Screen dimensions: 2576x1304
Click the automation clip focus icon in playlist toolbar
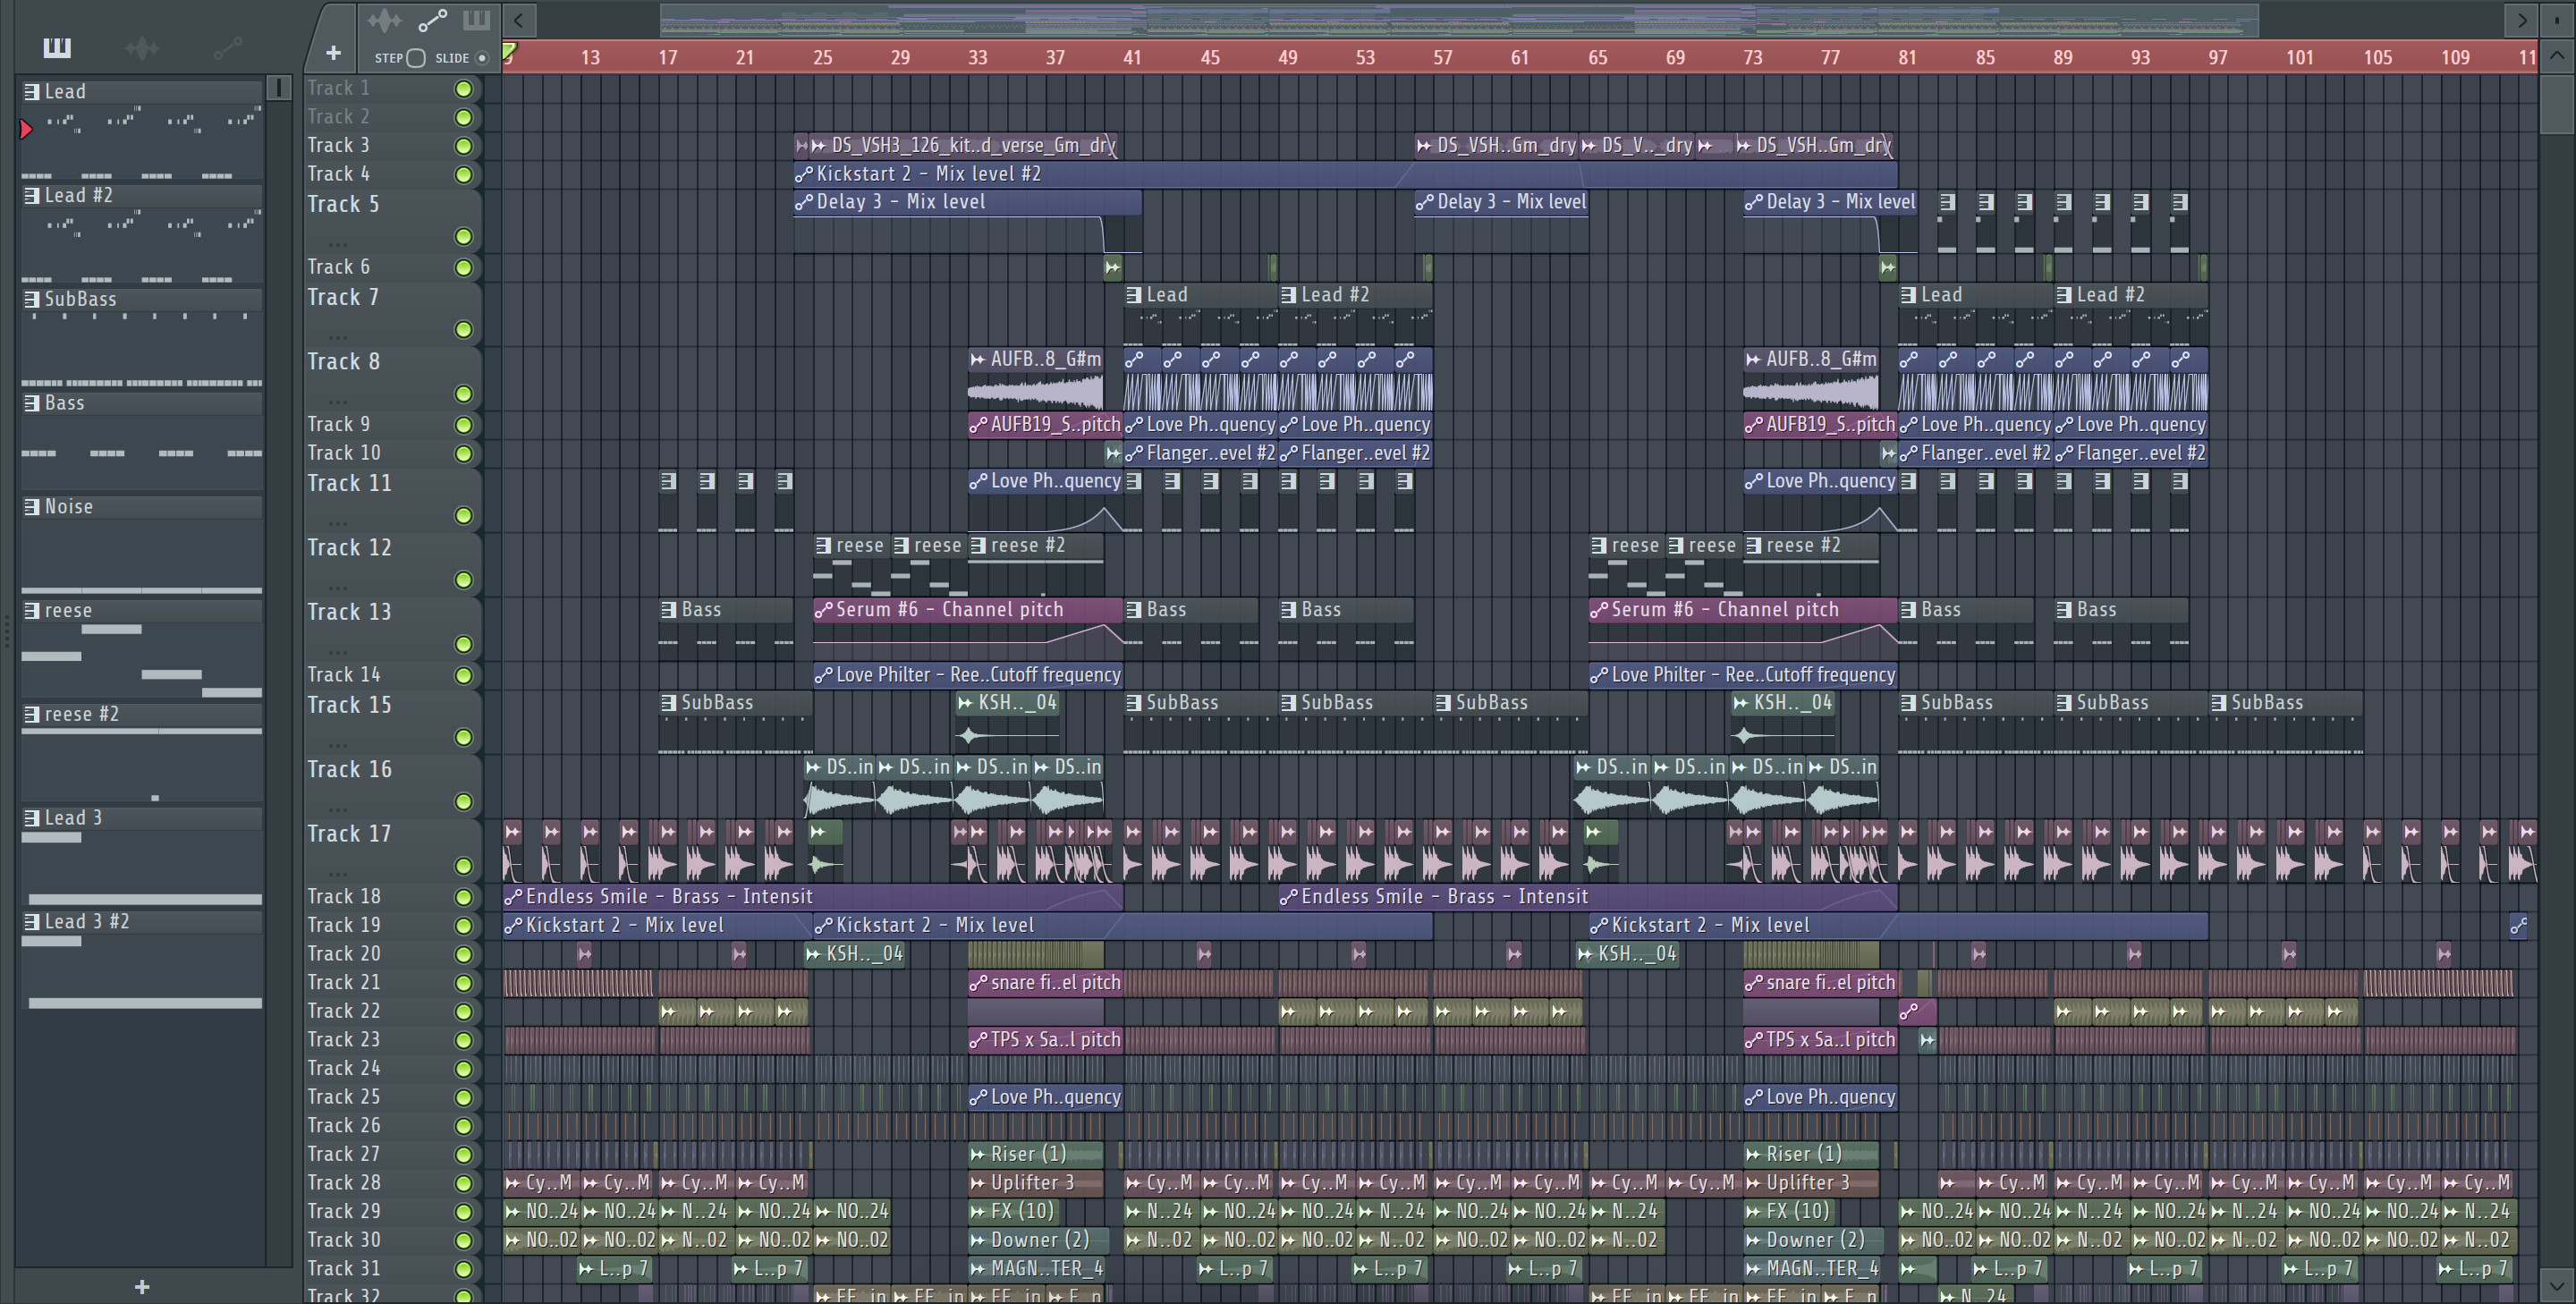pos(432,21)
